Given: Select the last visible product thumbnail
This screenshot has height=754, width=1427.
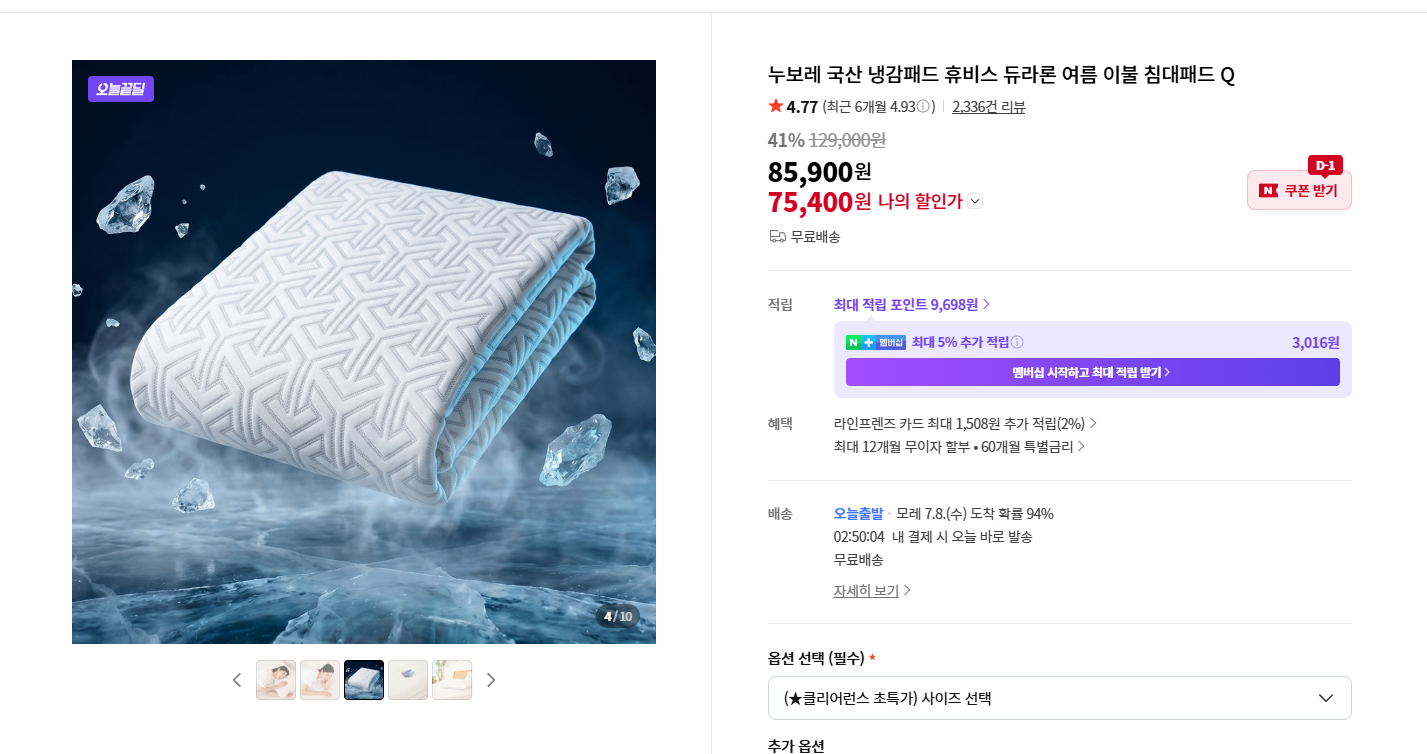Looking at the screenshot, I should [x=452, y=680].
